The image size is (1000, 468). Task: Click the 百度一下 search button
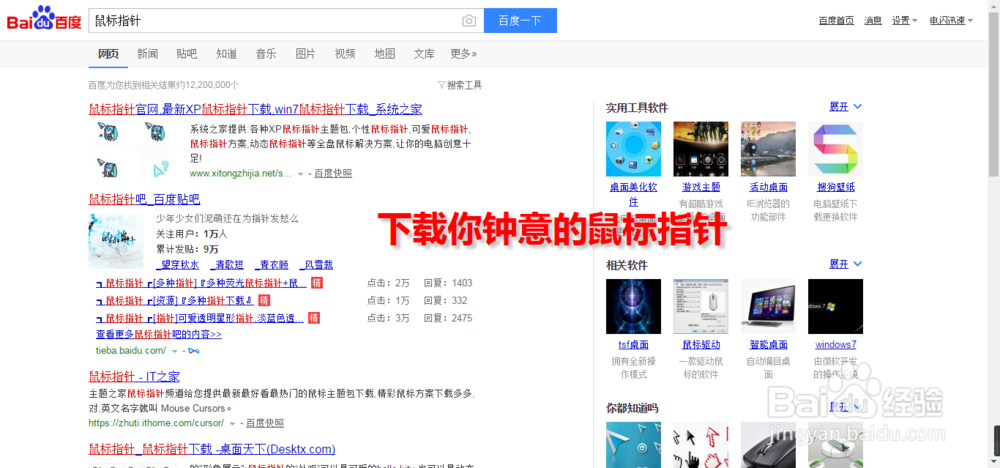[520, 20]
